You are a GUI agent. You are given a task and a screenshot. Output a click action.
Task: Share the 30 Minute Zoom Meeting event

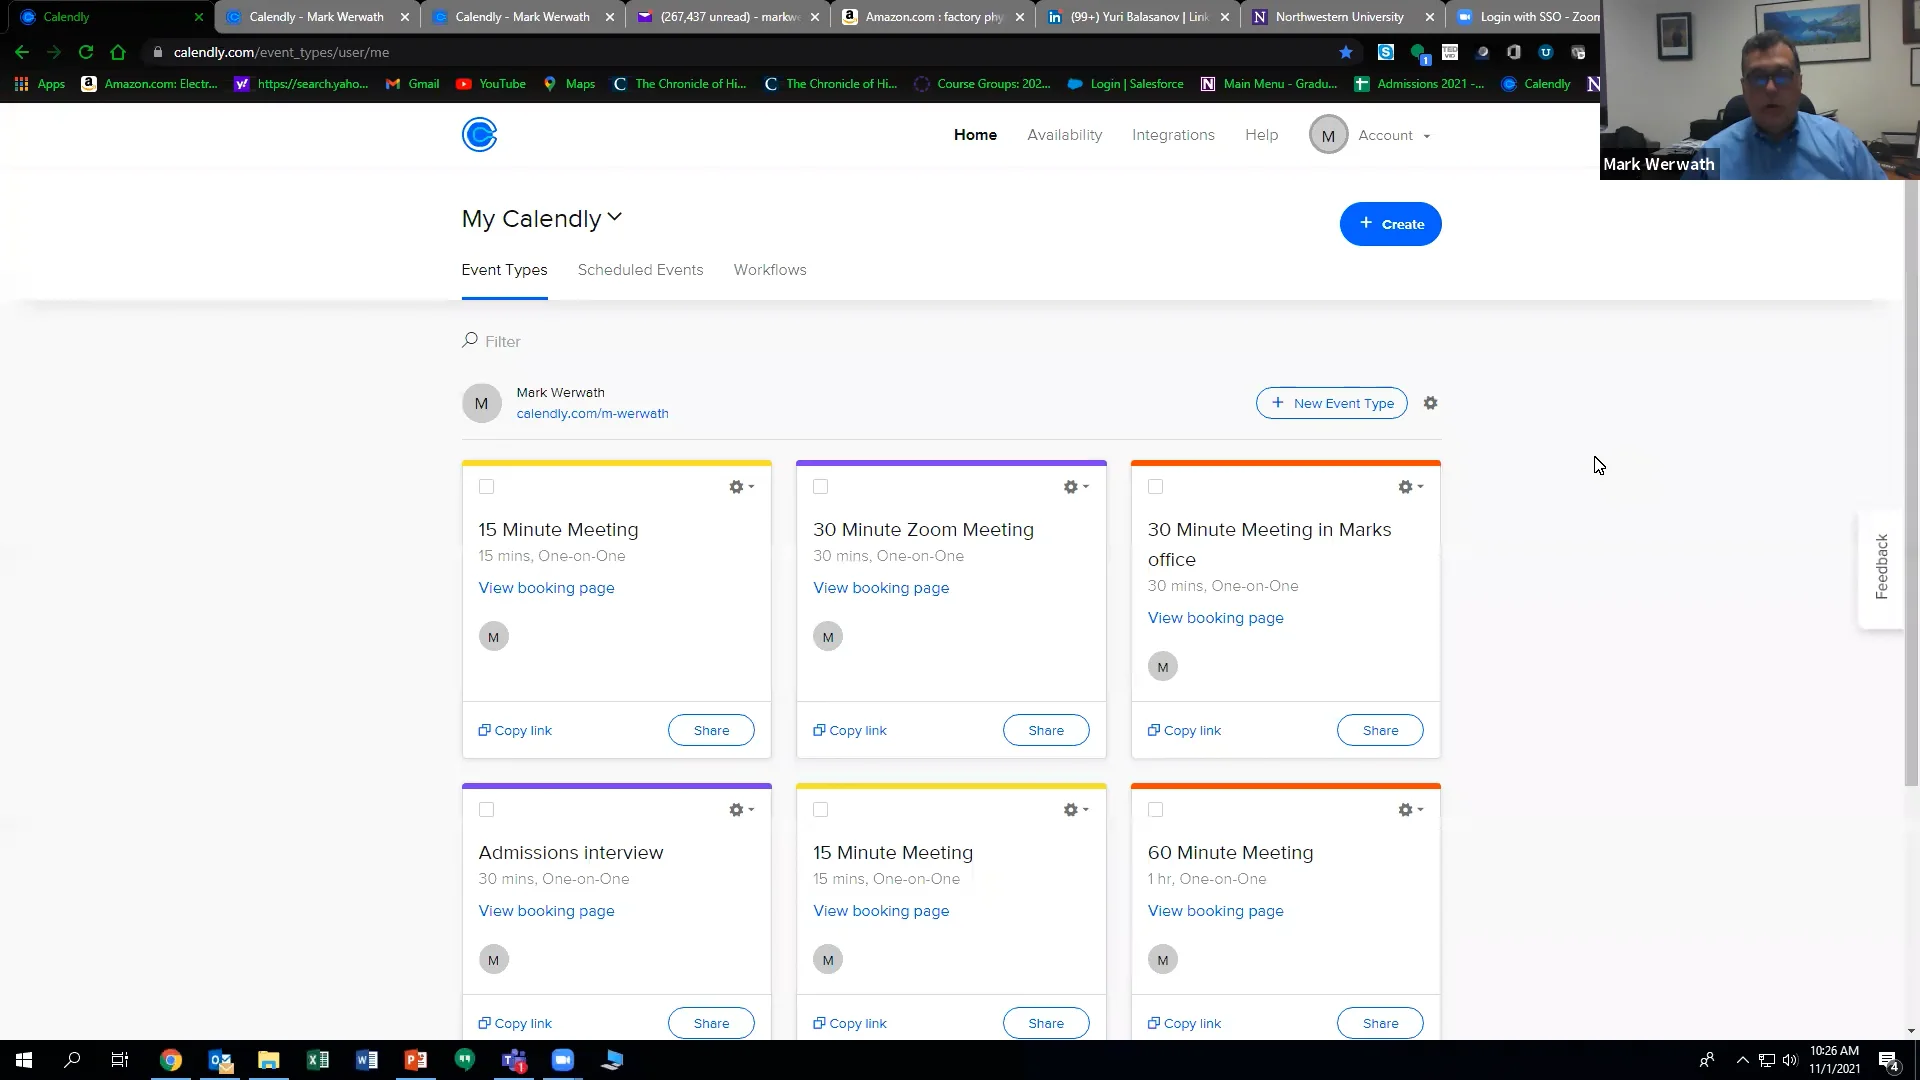click(x=1046, y=731)
